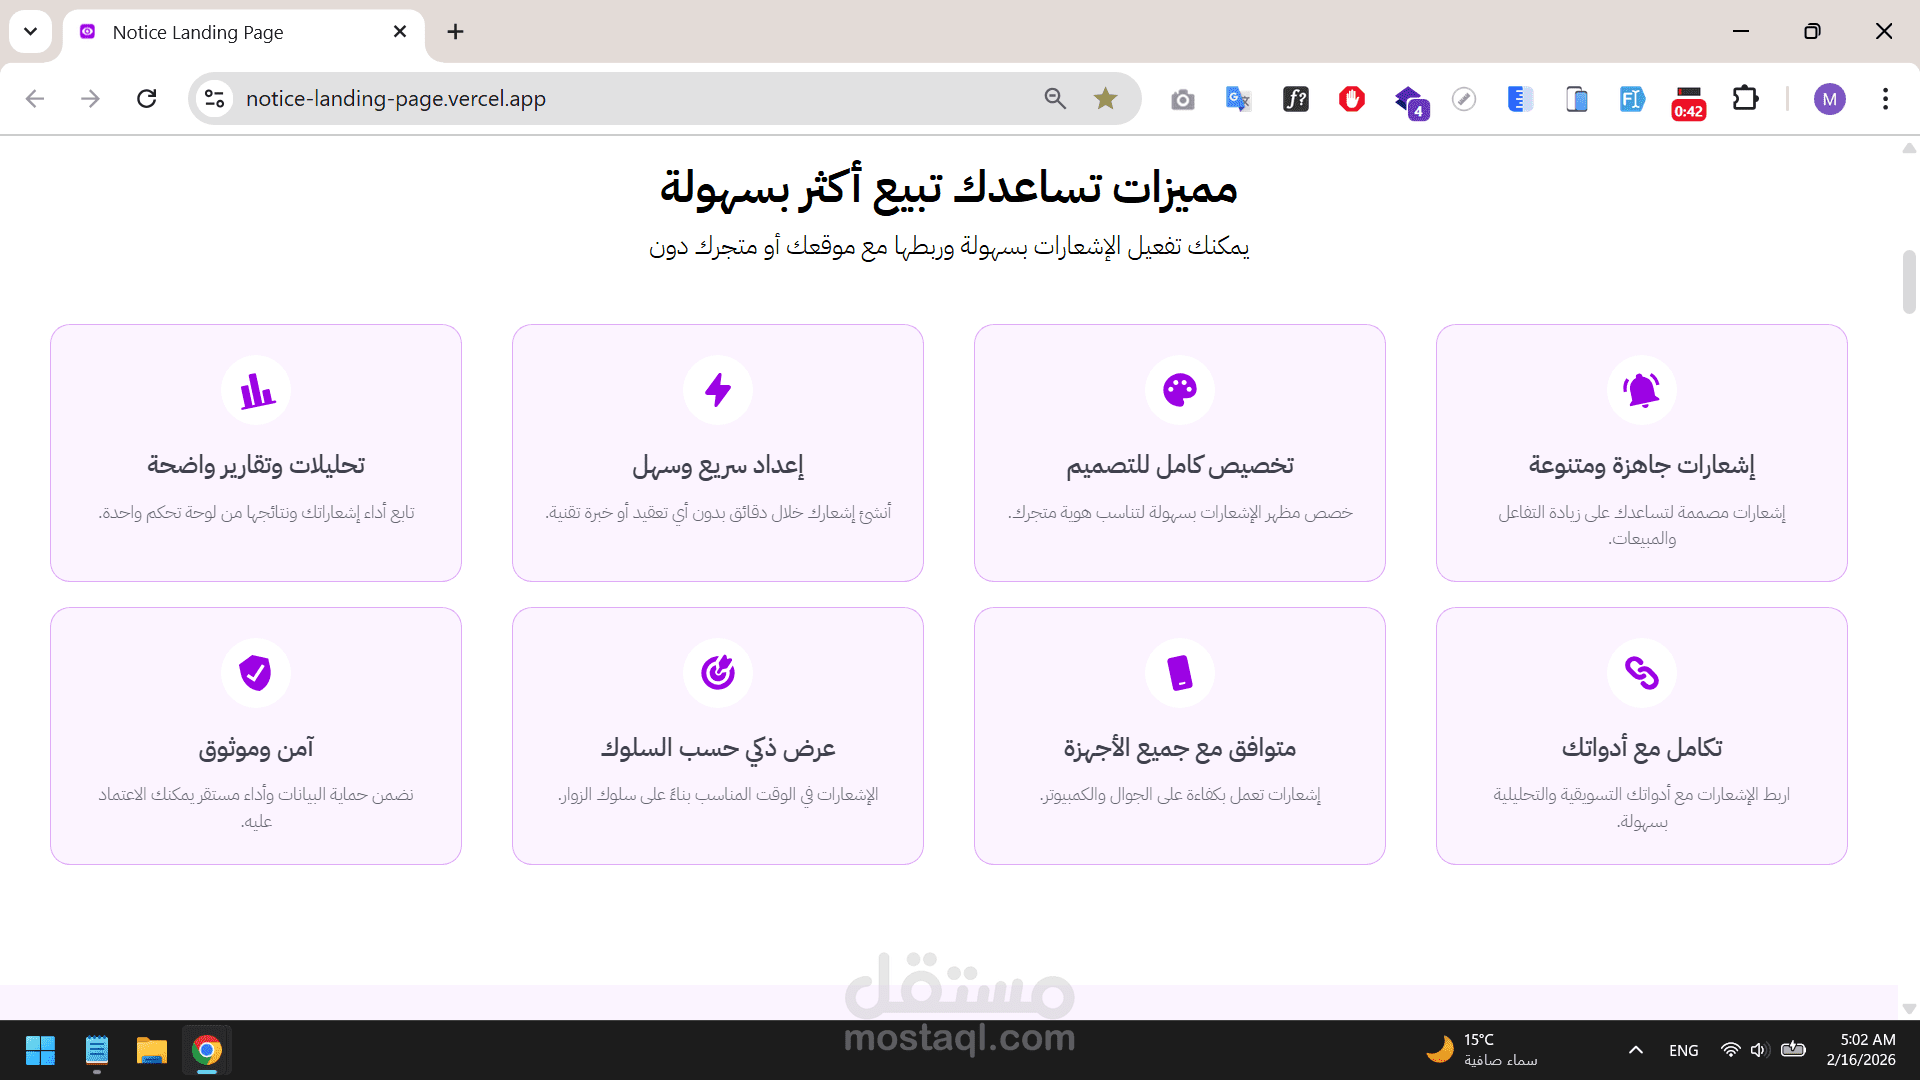Image resolution: width=1920 pixels, height=1080 pixels.
Task: Open the tab search dropdown arrow
Action: tap(30, 31)
